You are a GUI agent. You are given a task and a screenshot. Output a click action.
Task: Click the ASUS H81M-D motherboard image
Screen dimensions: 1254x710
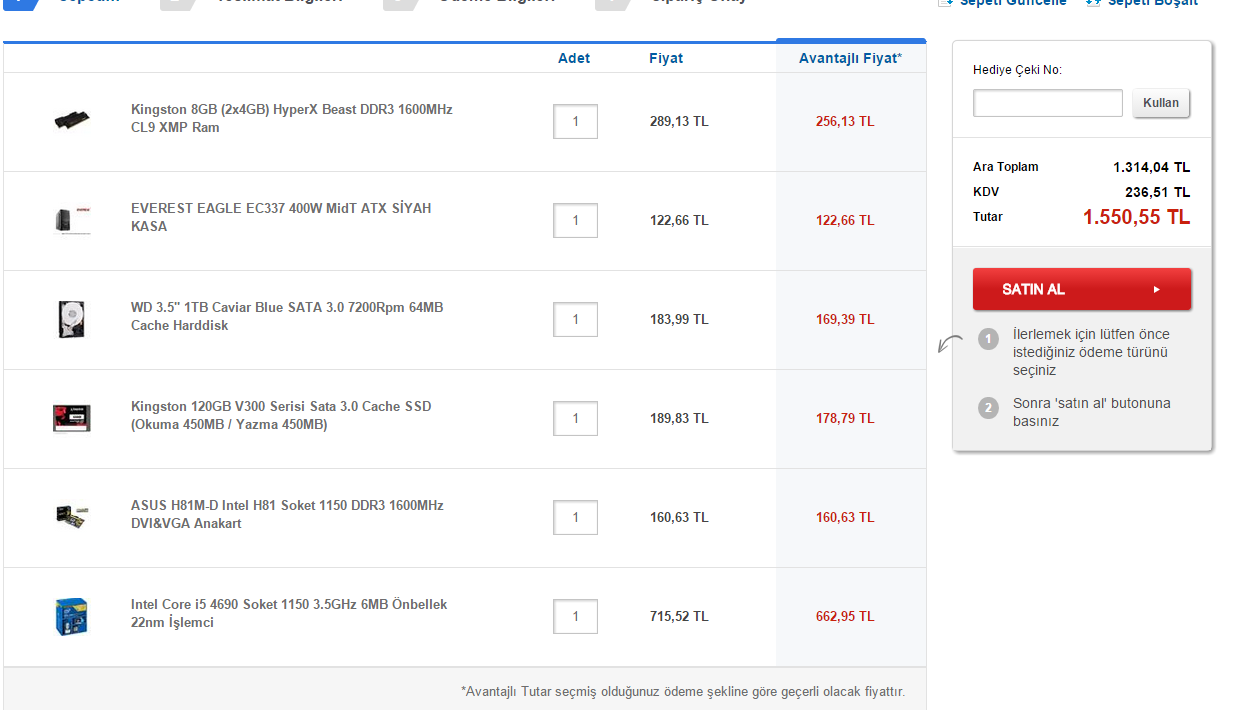tap(72, 516)
